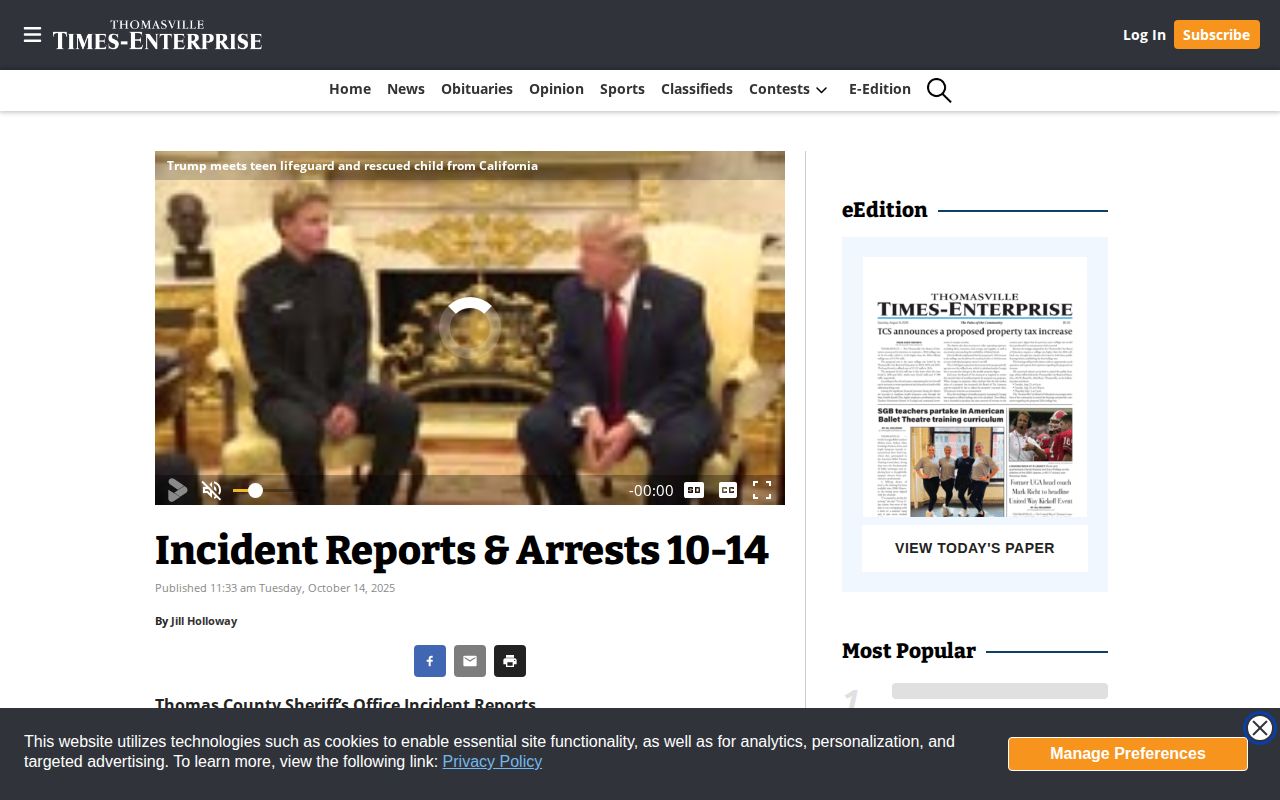Click the Most Popular section heading
This screenshot has width=1280, height=800.
909,651
